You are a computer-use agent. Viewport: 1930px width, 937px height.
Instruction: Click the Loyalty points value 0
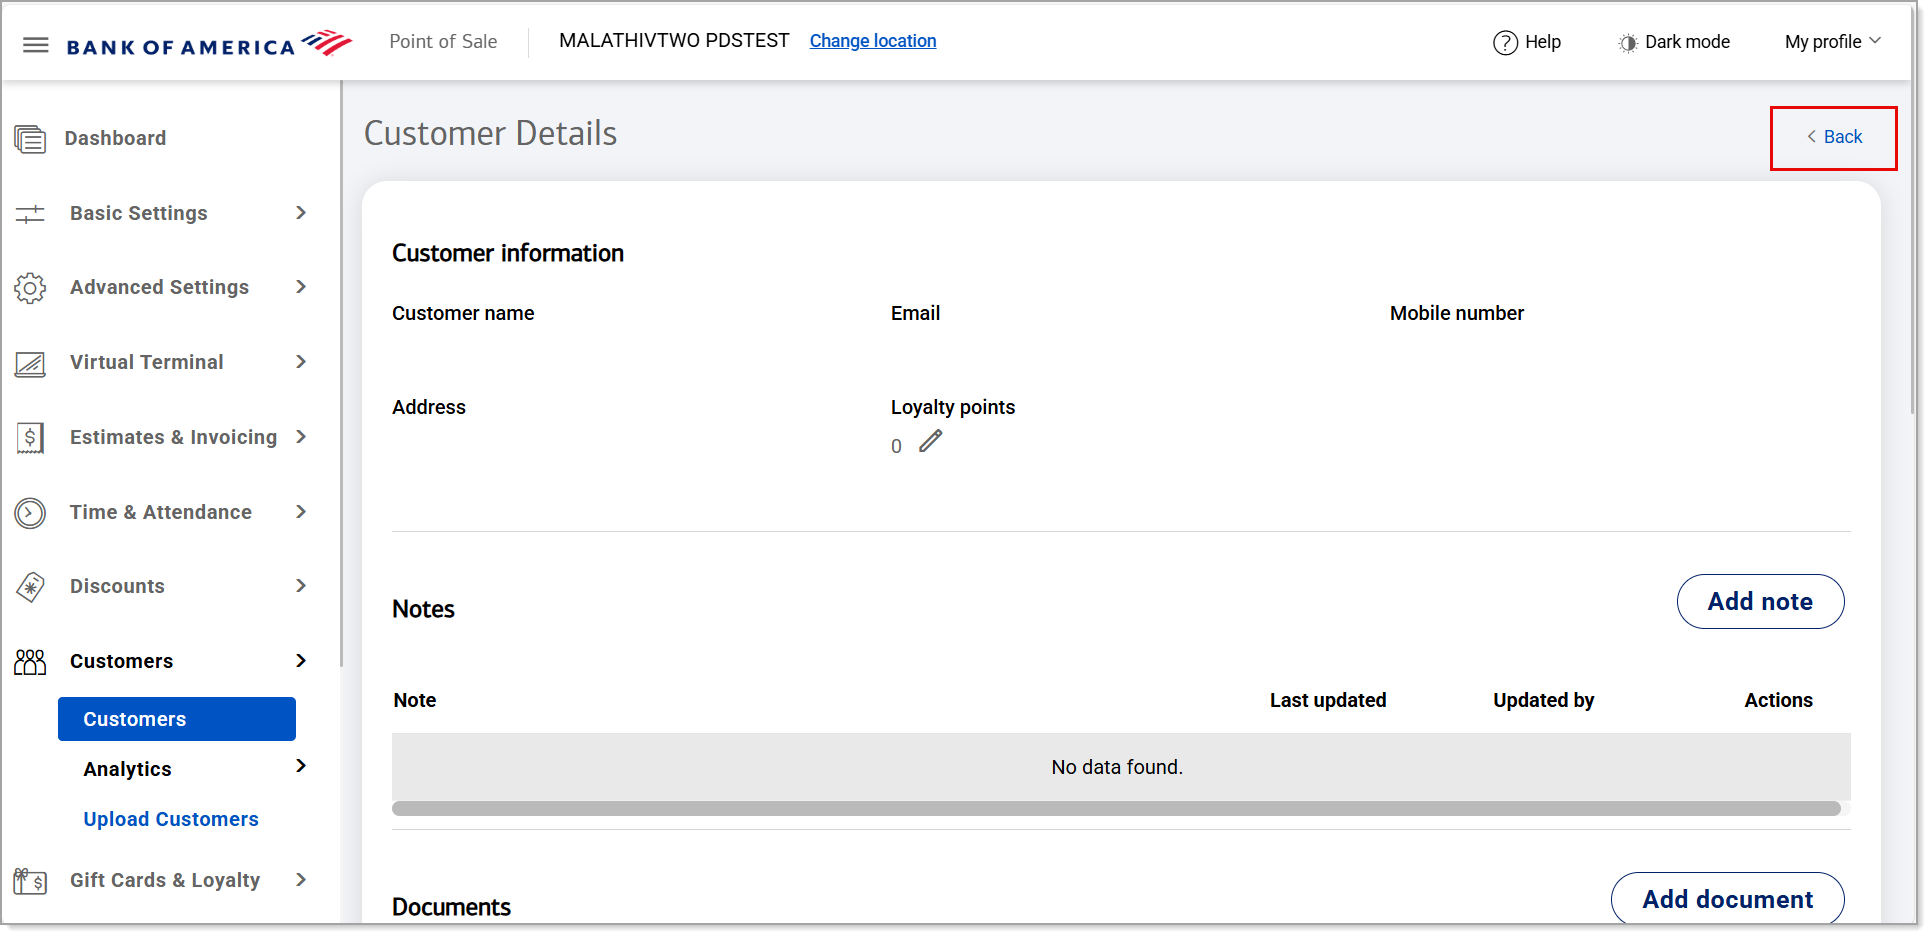[x=896, y=446]
